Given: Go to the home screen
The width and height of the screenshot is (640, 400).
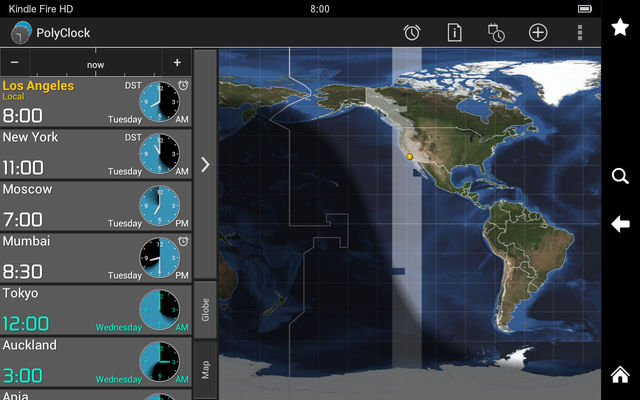Looking at the screenshot, I should [x=620, y=376].
